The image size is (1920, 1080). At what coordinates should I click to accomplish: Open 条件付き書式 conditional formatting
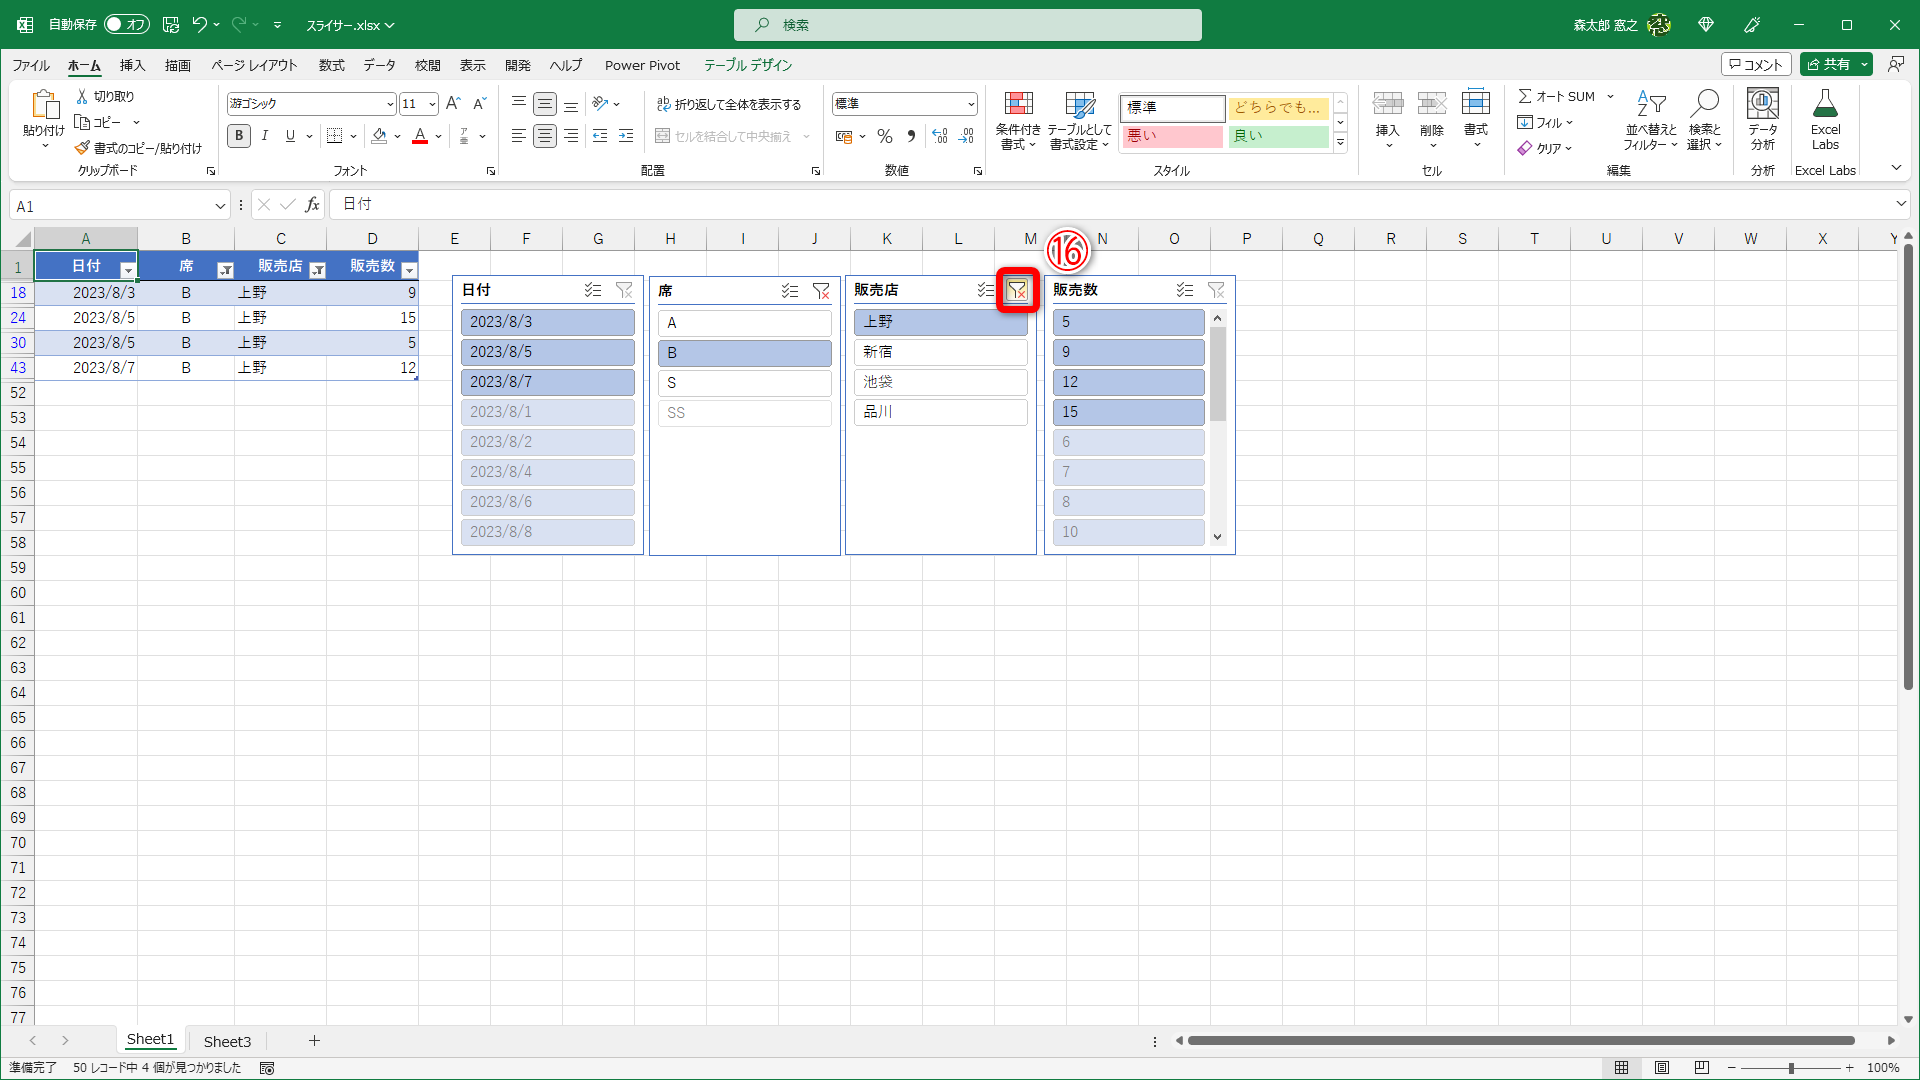pos(1018,120)
